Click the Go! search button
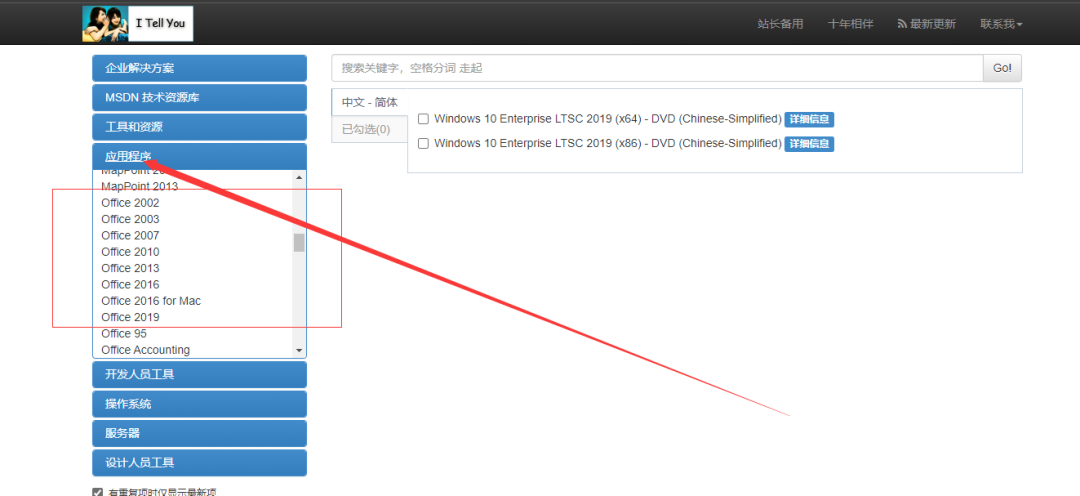 pyautogui.click(x=1002, y=68)
